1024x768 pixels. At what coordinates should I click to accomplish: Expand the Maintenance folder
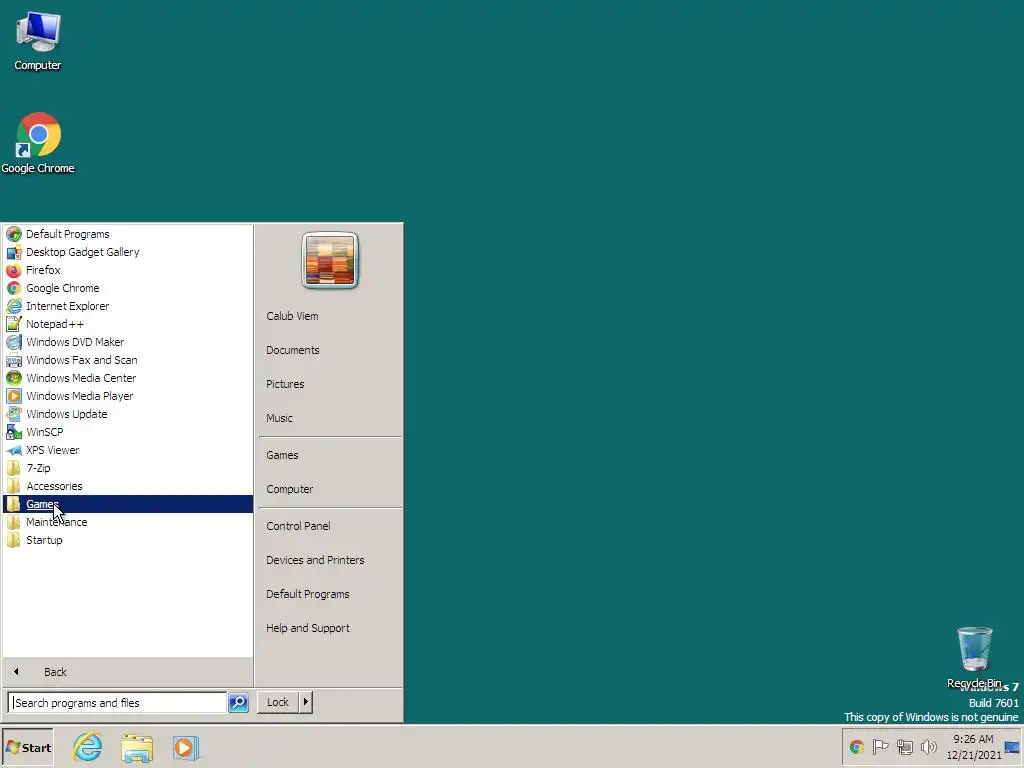click(x=128, y=522)
